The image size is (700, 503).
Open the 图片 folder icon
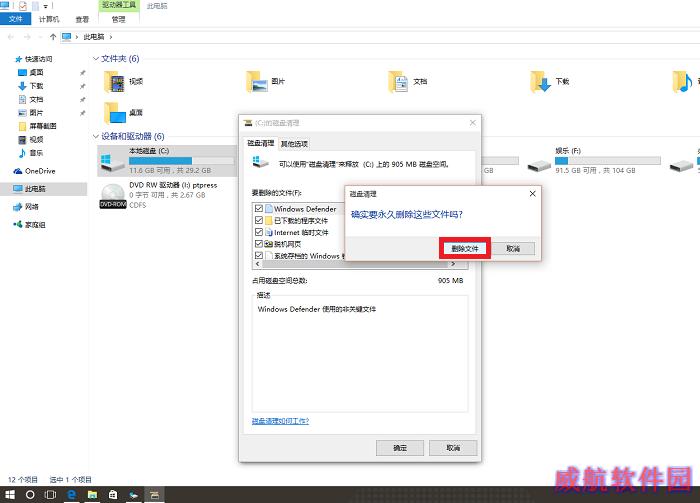click(258, 82)
